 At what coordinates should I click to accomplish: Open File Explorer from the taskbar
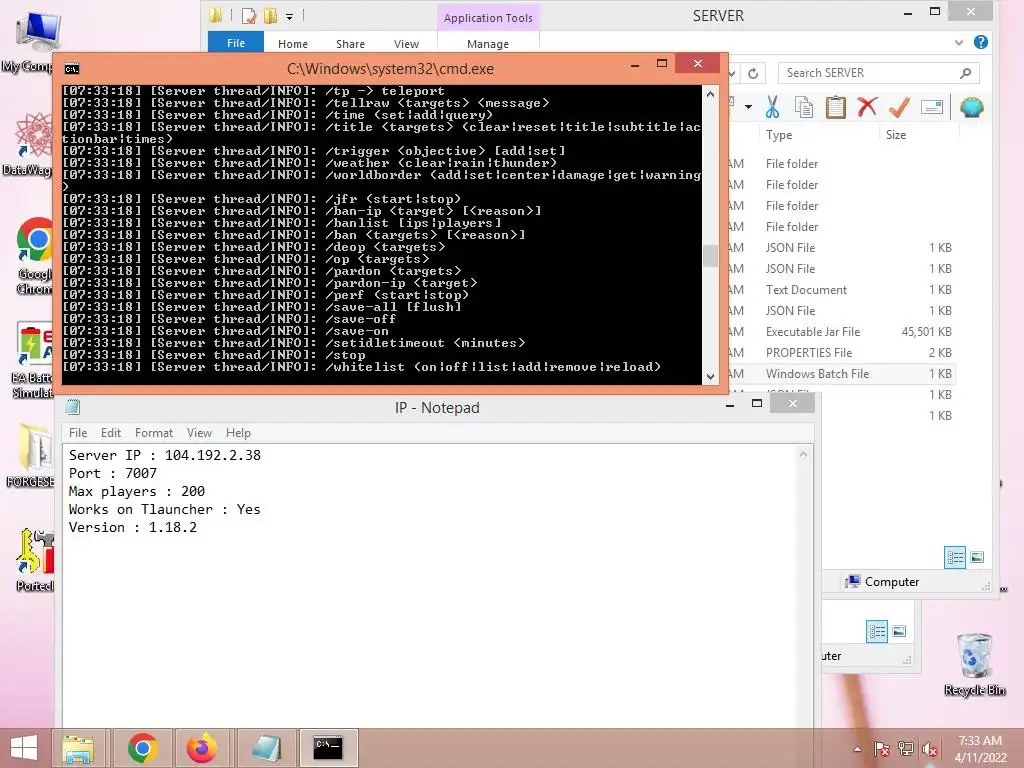pos(78,748)
